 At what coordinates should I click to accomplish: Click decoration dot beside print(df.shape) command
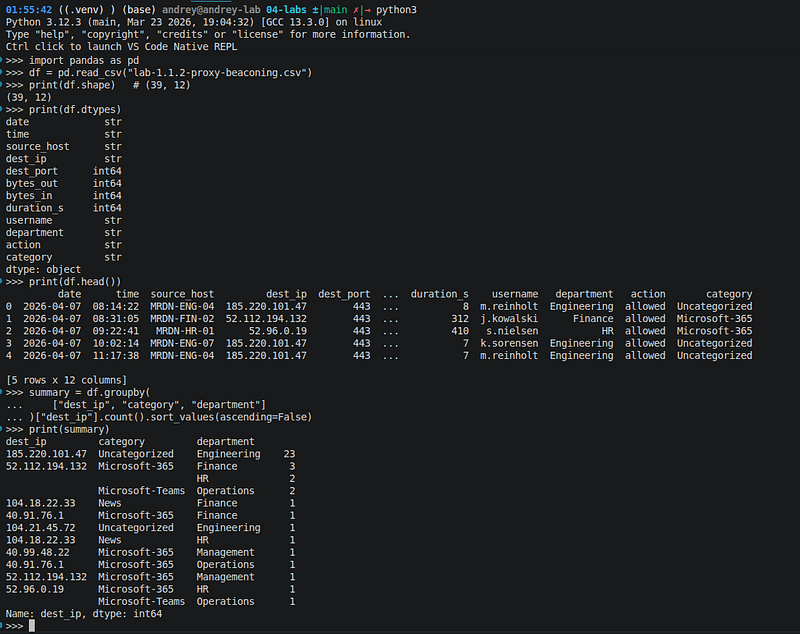pos(1,85)
